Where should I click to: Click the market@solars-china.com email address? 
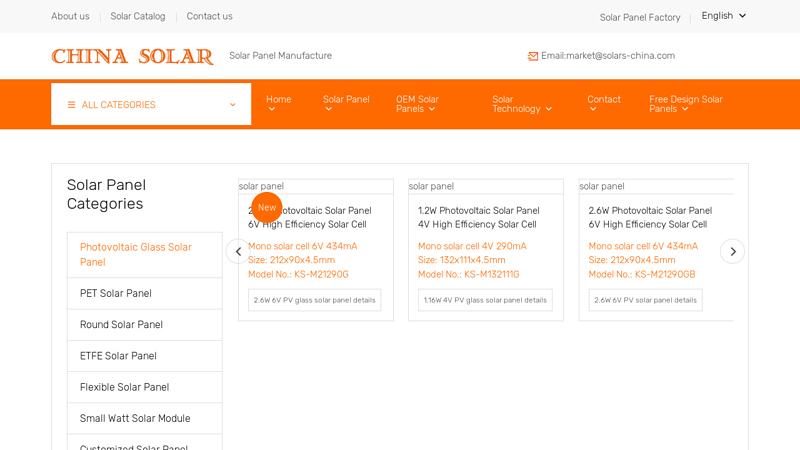click(x=620, y=56)
